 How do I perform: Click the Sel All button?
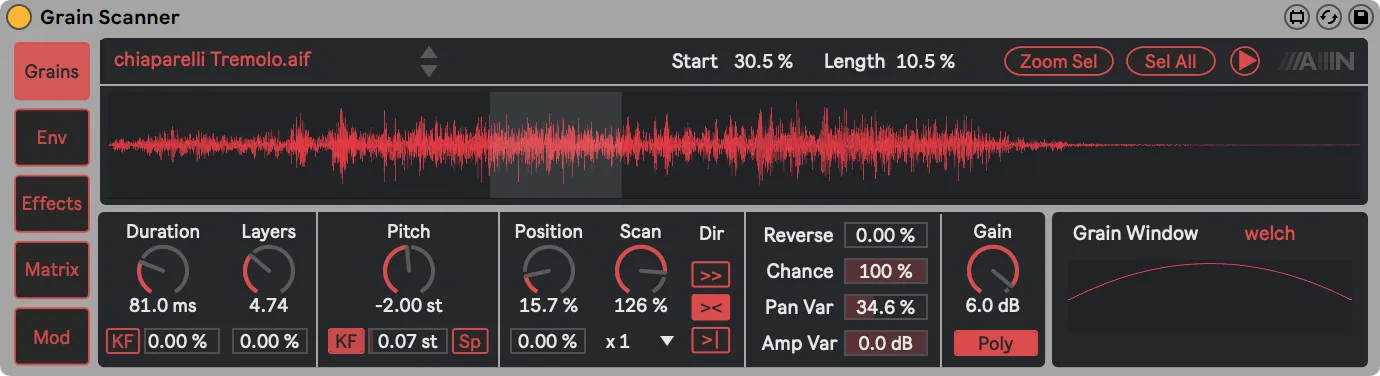tap(1171, 61)
